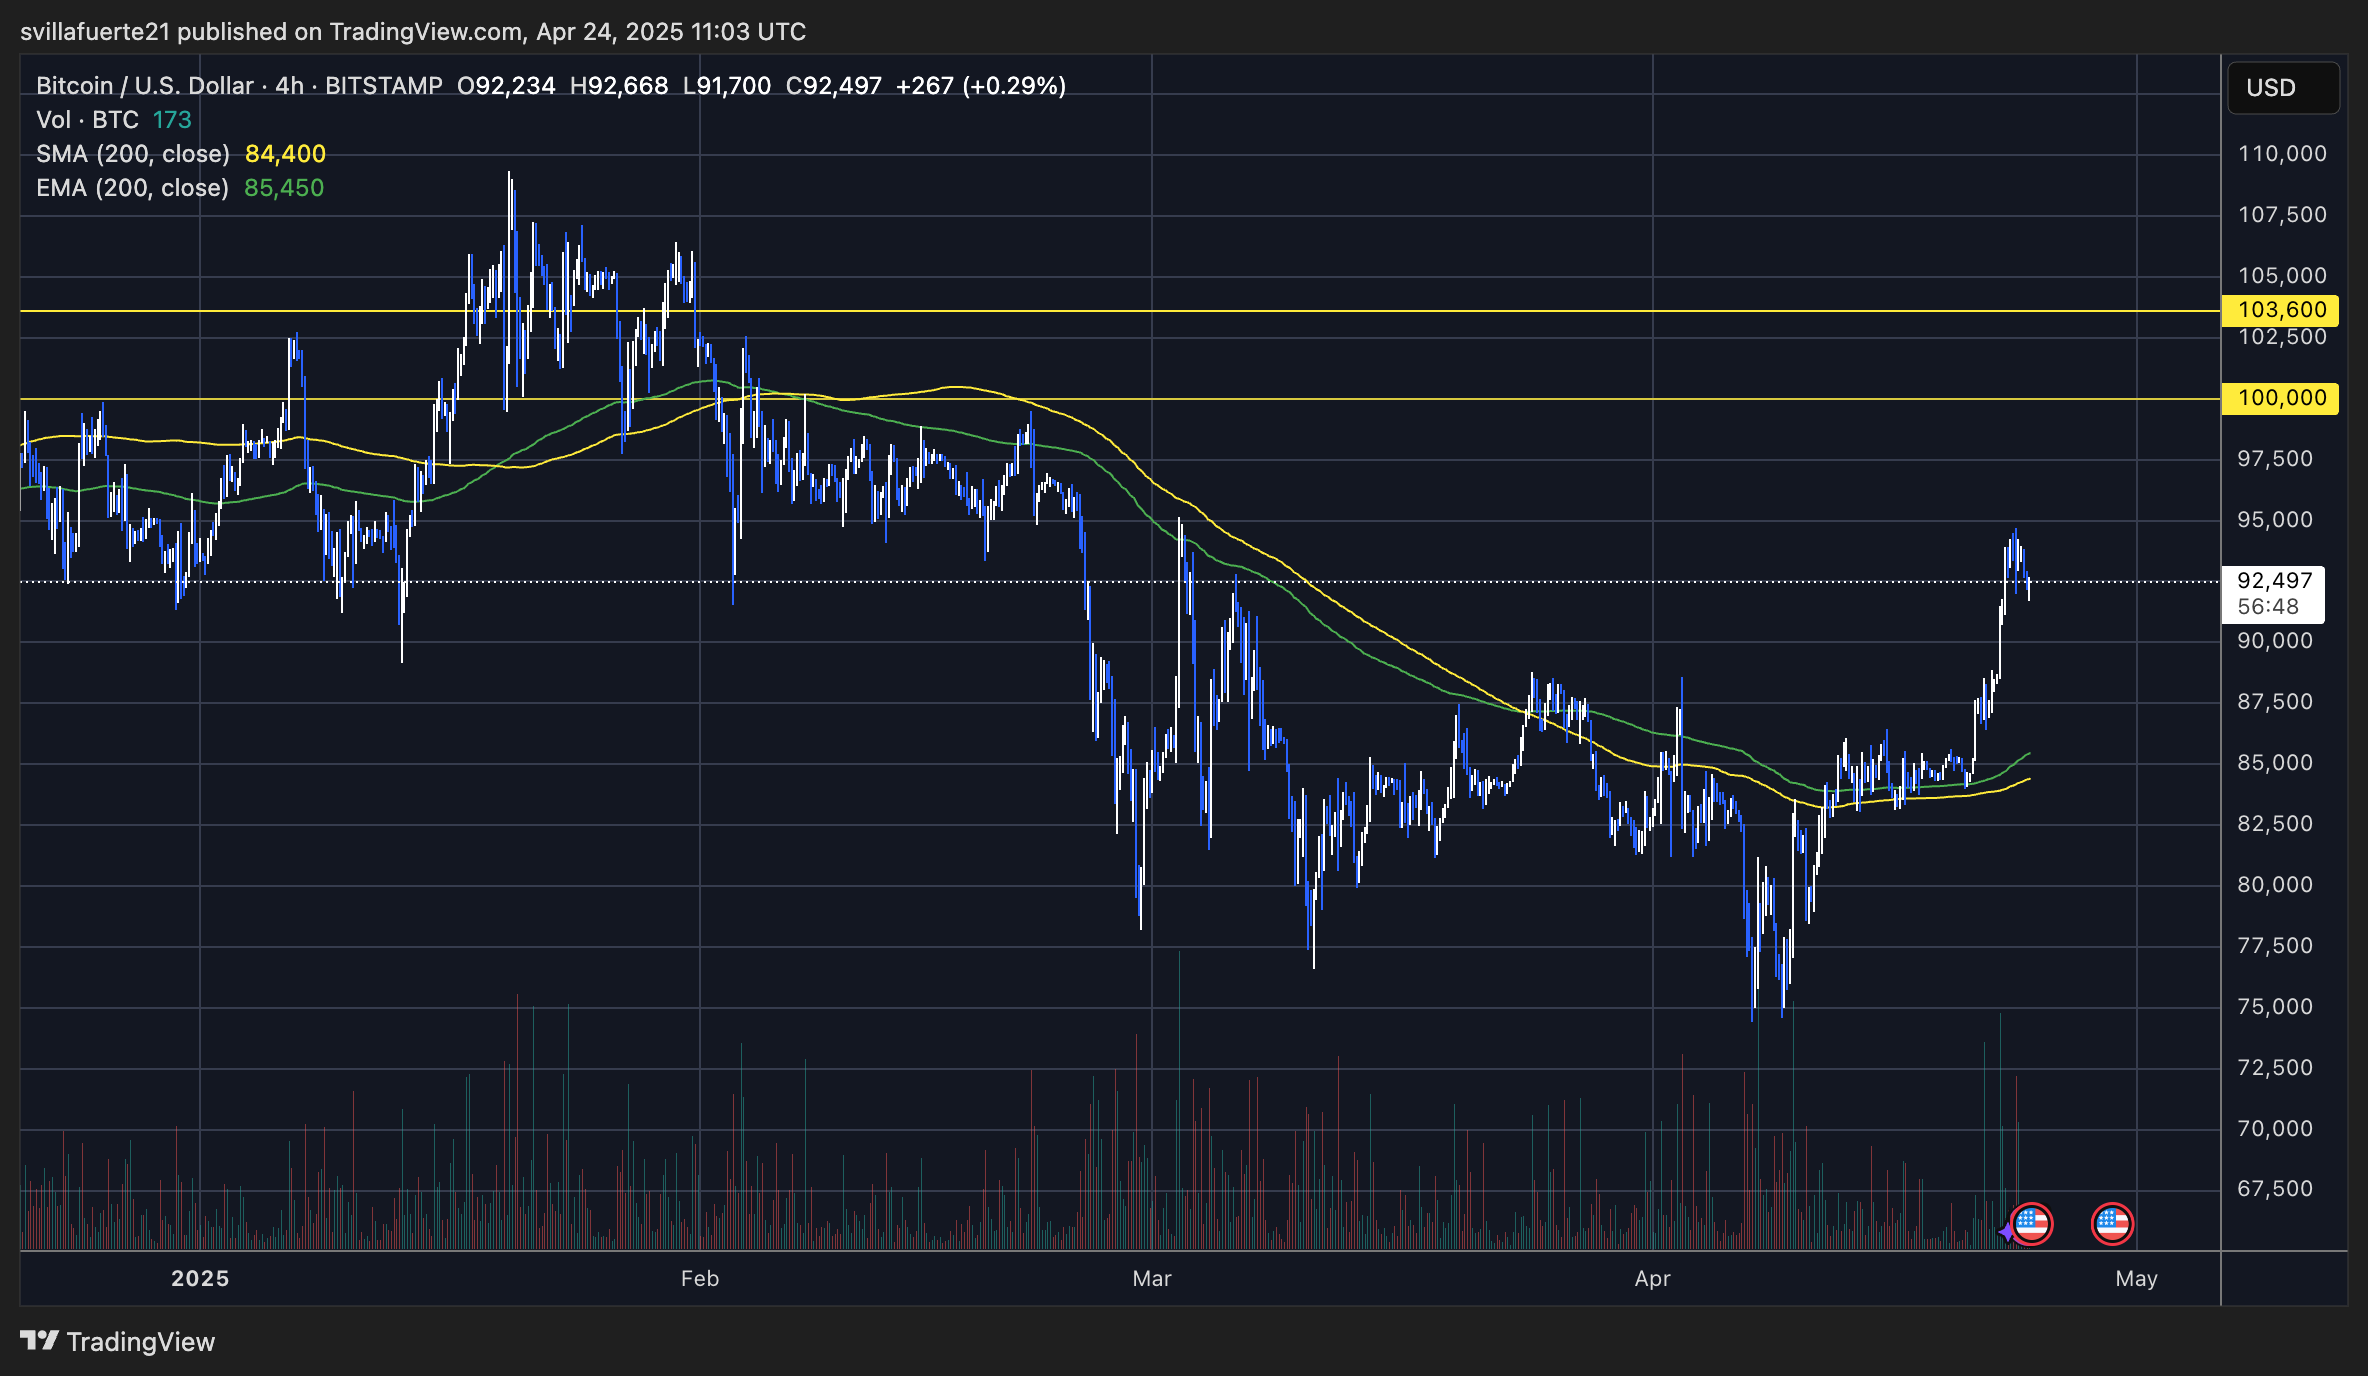
Task: Click the current price label 92,497
Action: pyautogui.click(x=2274, y=581)
